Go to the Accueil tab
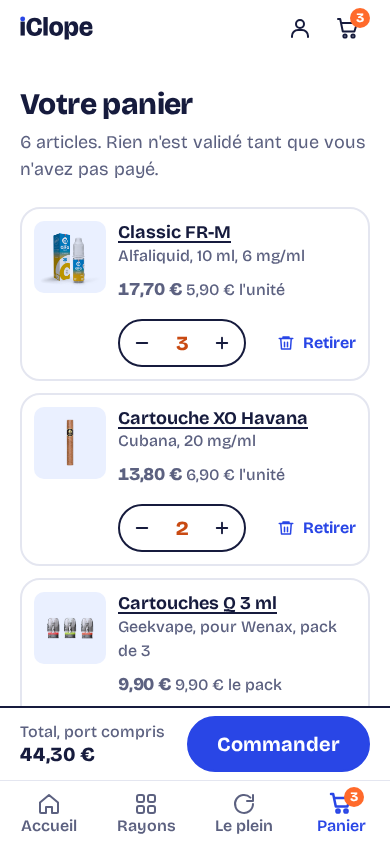 (x=49, y=813)
